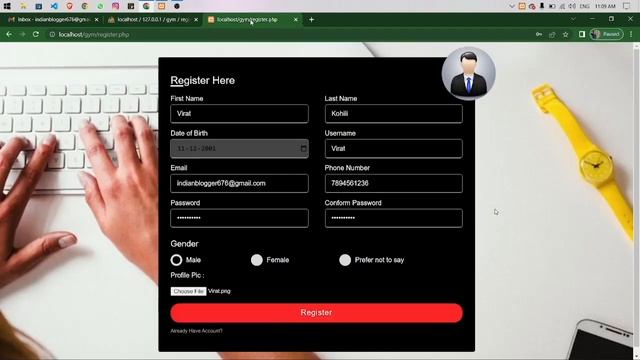Go forward in browser history
This screenshot has width=640, height=360.
tap(22, 35)
